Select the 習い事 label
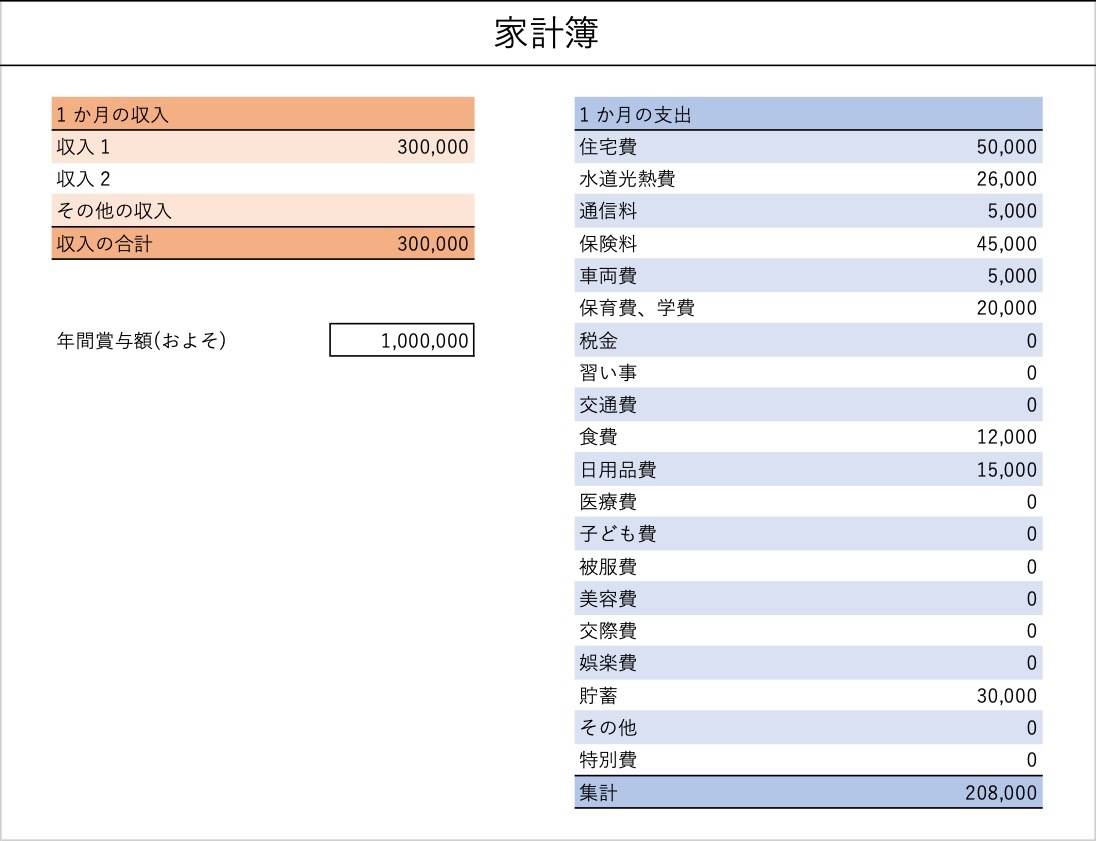Viewport: 1096px width, 841px height. click(x=608, y=373)
